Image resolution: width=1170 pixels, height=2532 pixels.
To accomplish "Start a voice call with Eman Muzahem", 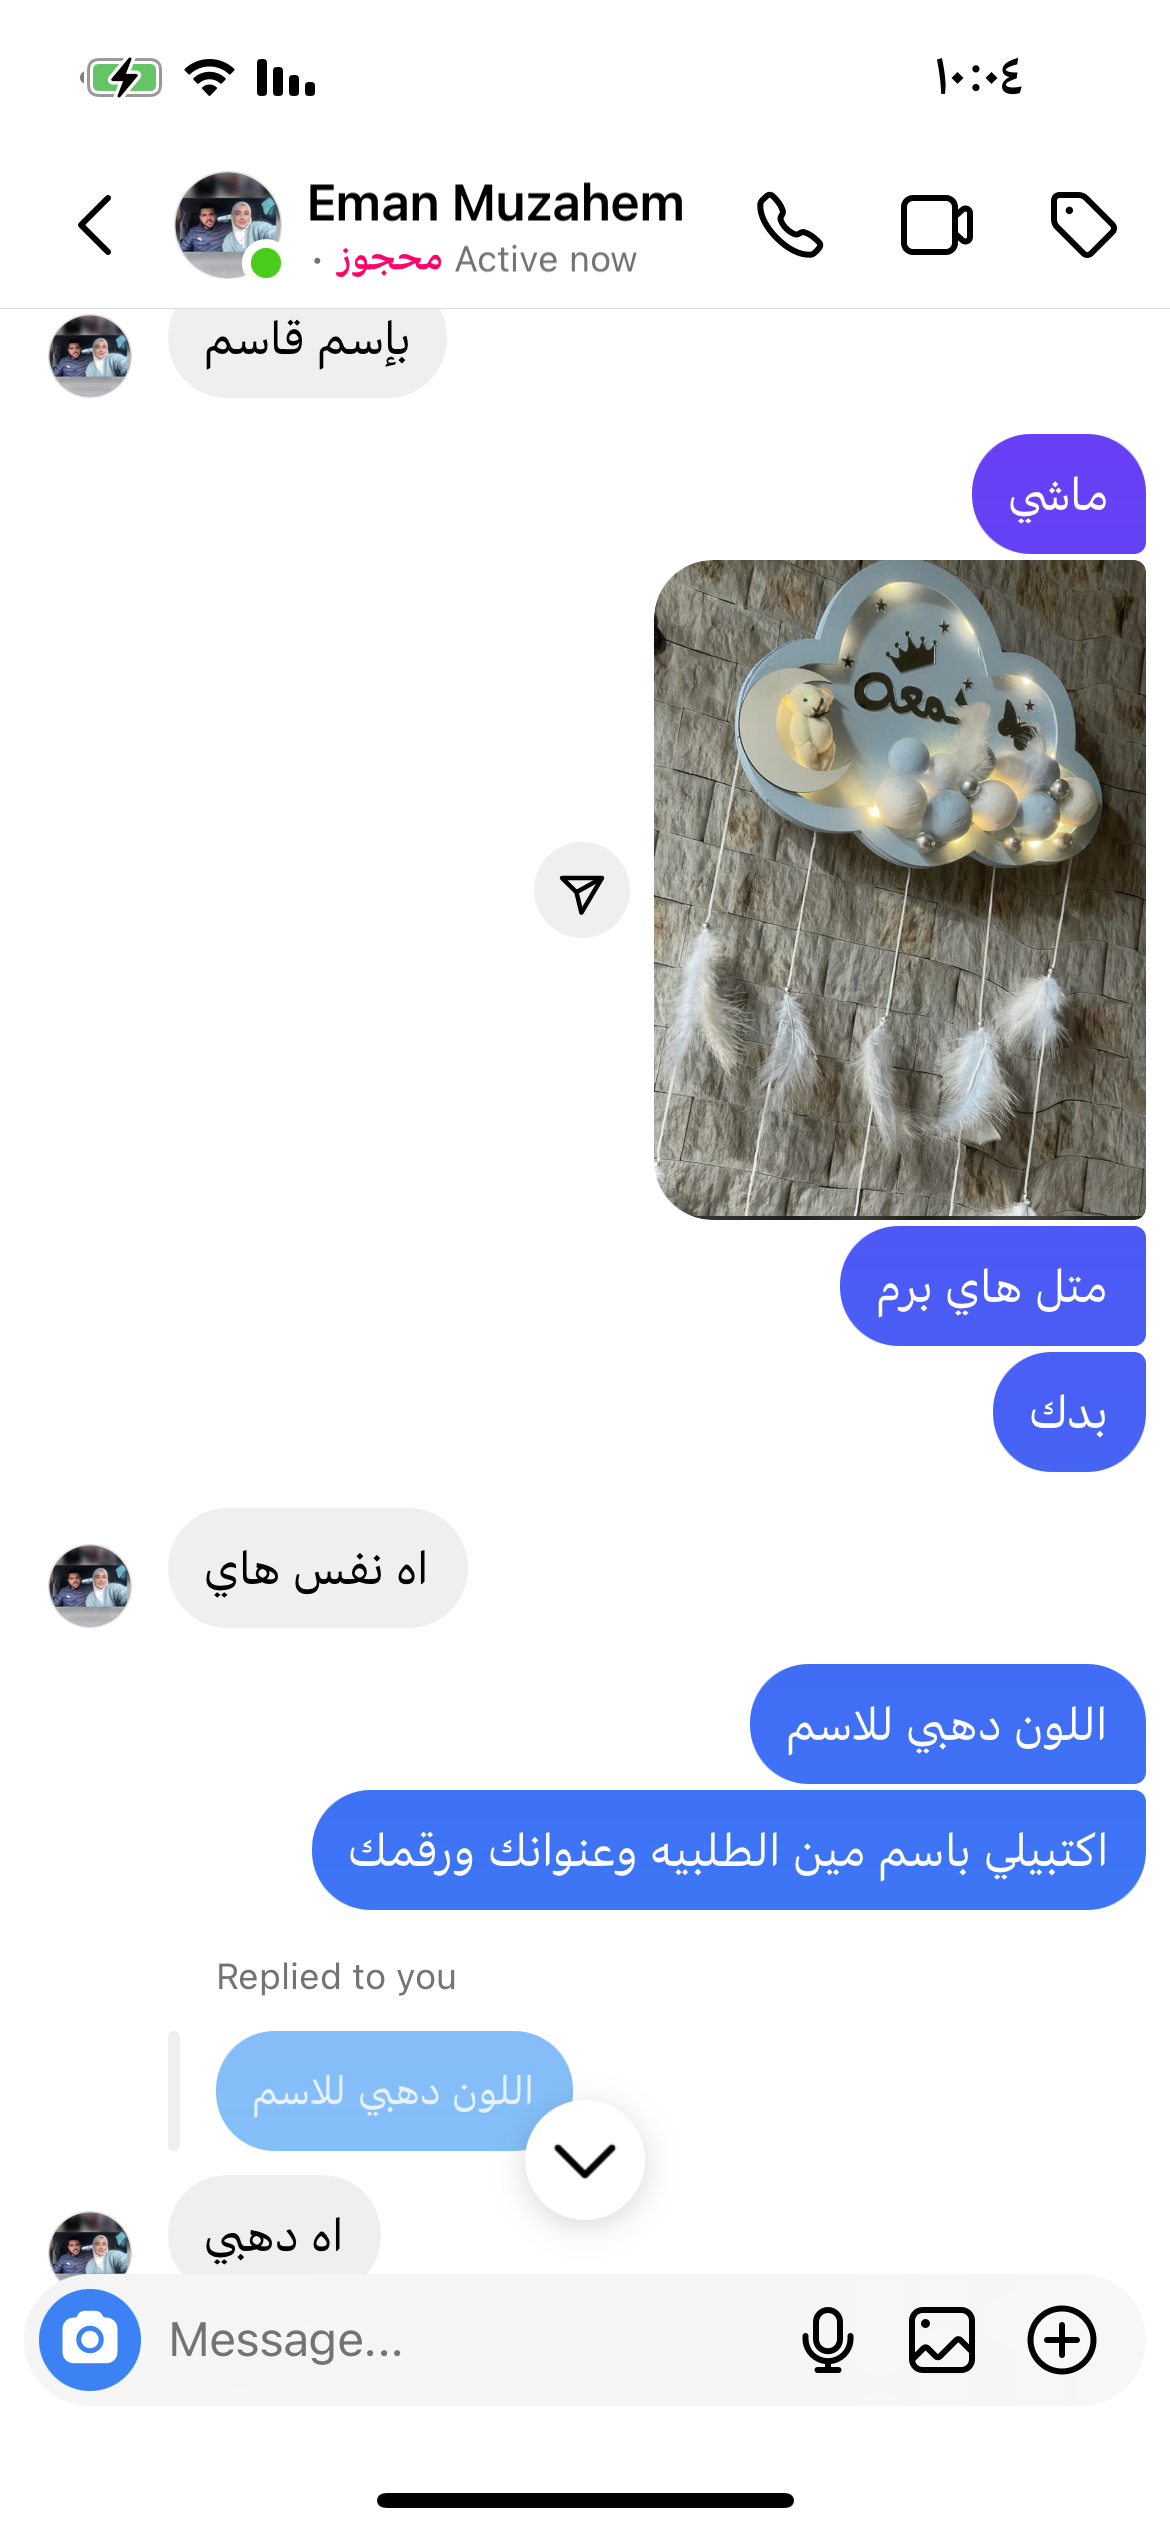I will point(790,225).
